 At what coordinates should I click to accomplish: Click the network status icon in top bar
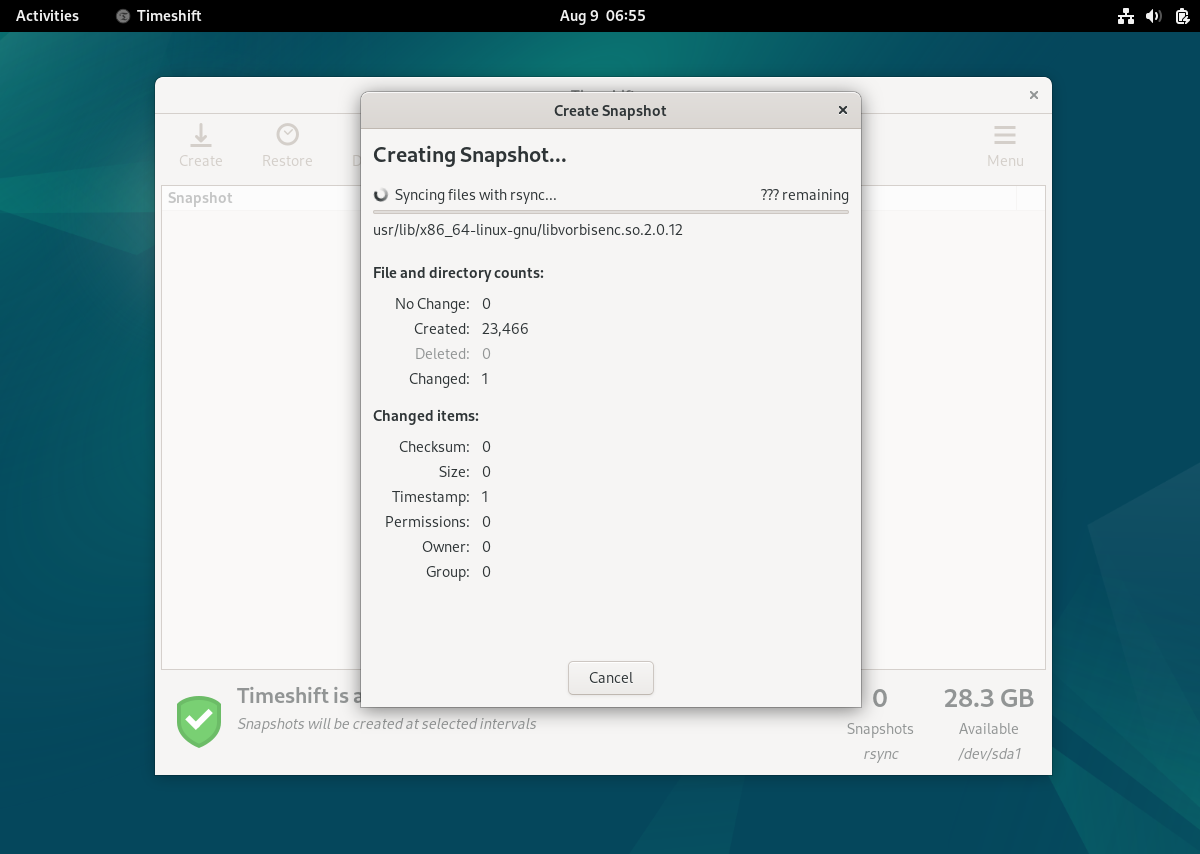1126,16
